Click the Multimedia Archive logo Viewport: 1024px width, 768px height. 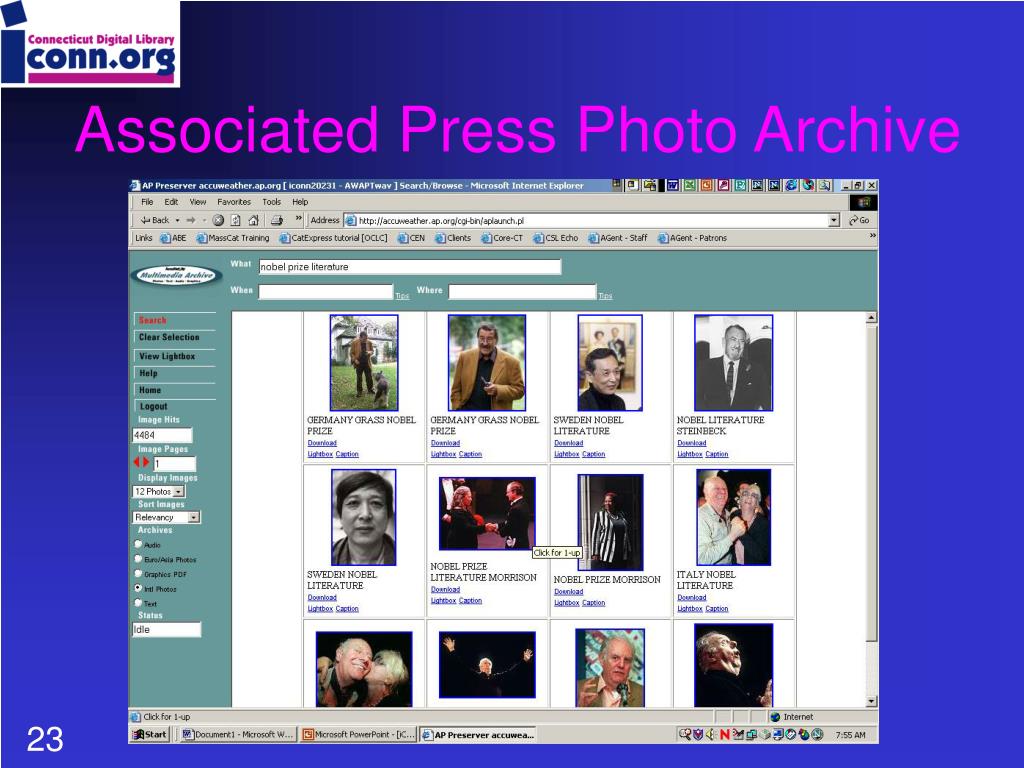point(176,275)
